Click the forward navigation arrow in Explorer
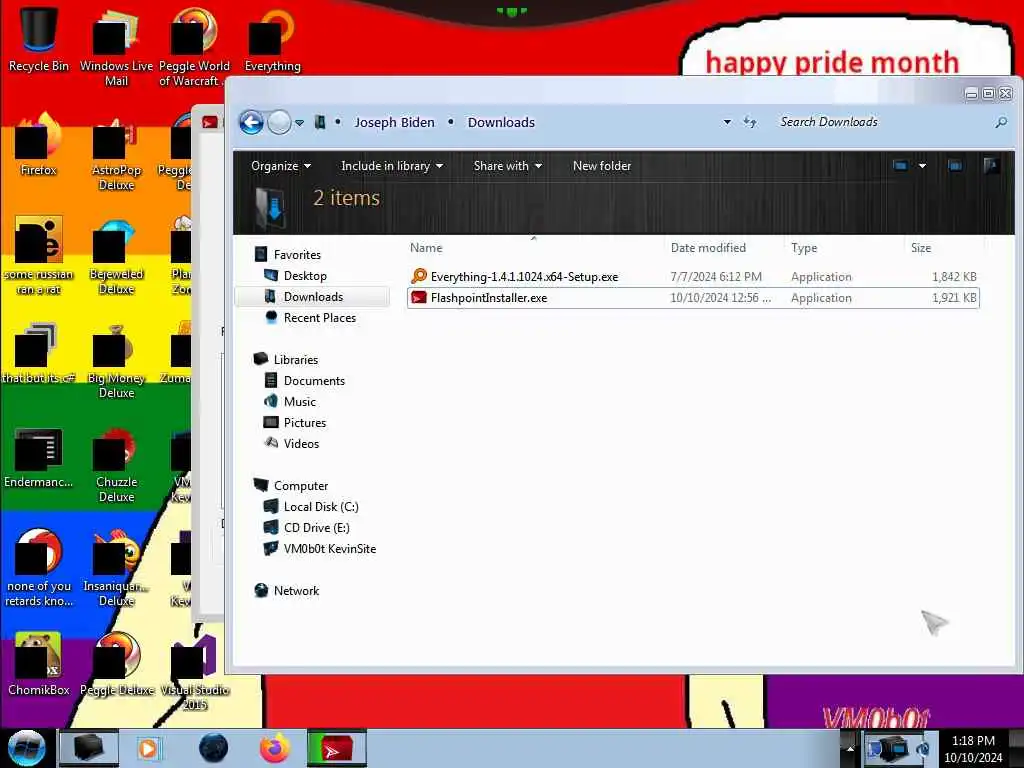The image size is (1024, 768). [280, 122]
